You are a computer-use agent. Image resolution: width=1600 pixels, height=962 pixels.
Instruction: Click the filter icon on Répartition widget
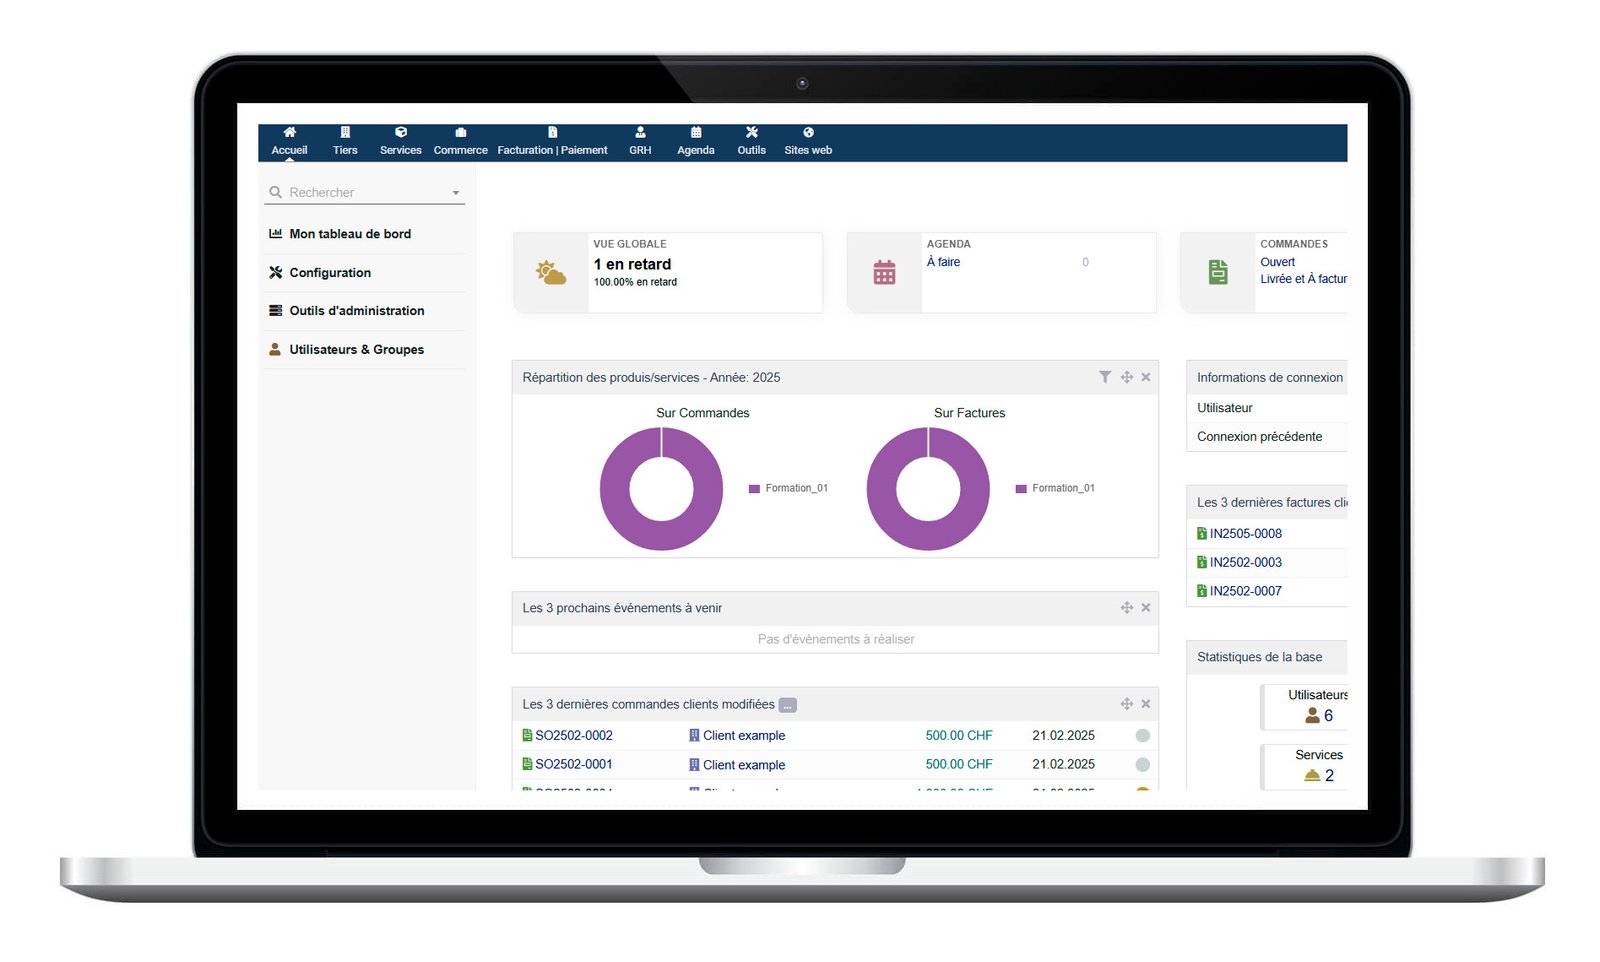click(1105, 377)
